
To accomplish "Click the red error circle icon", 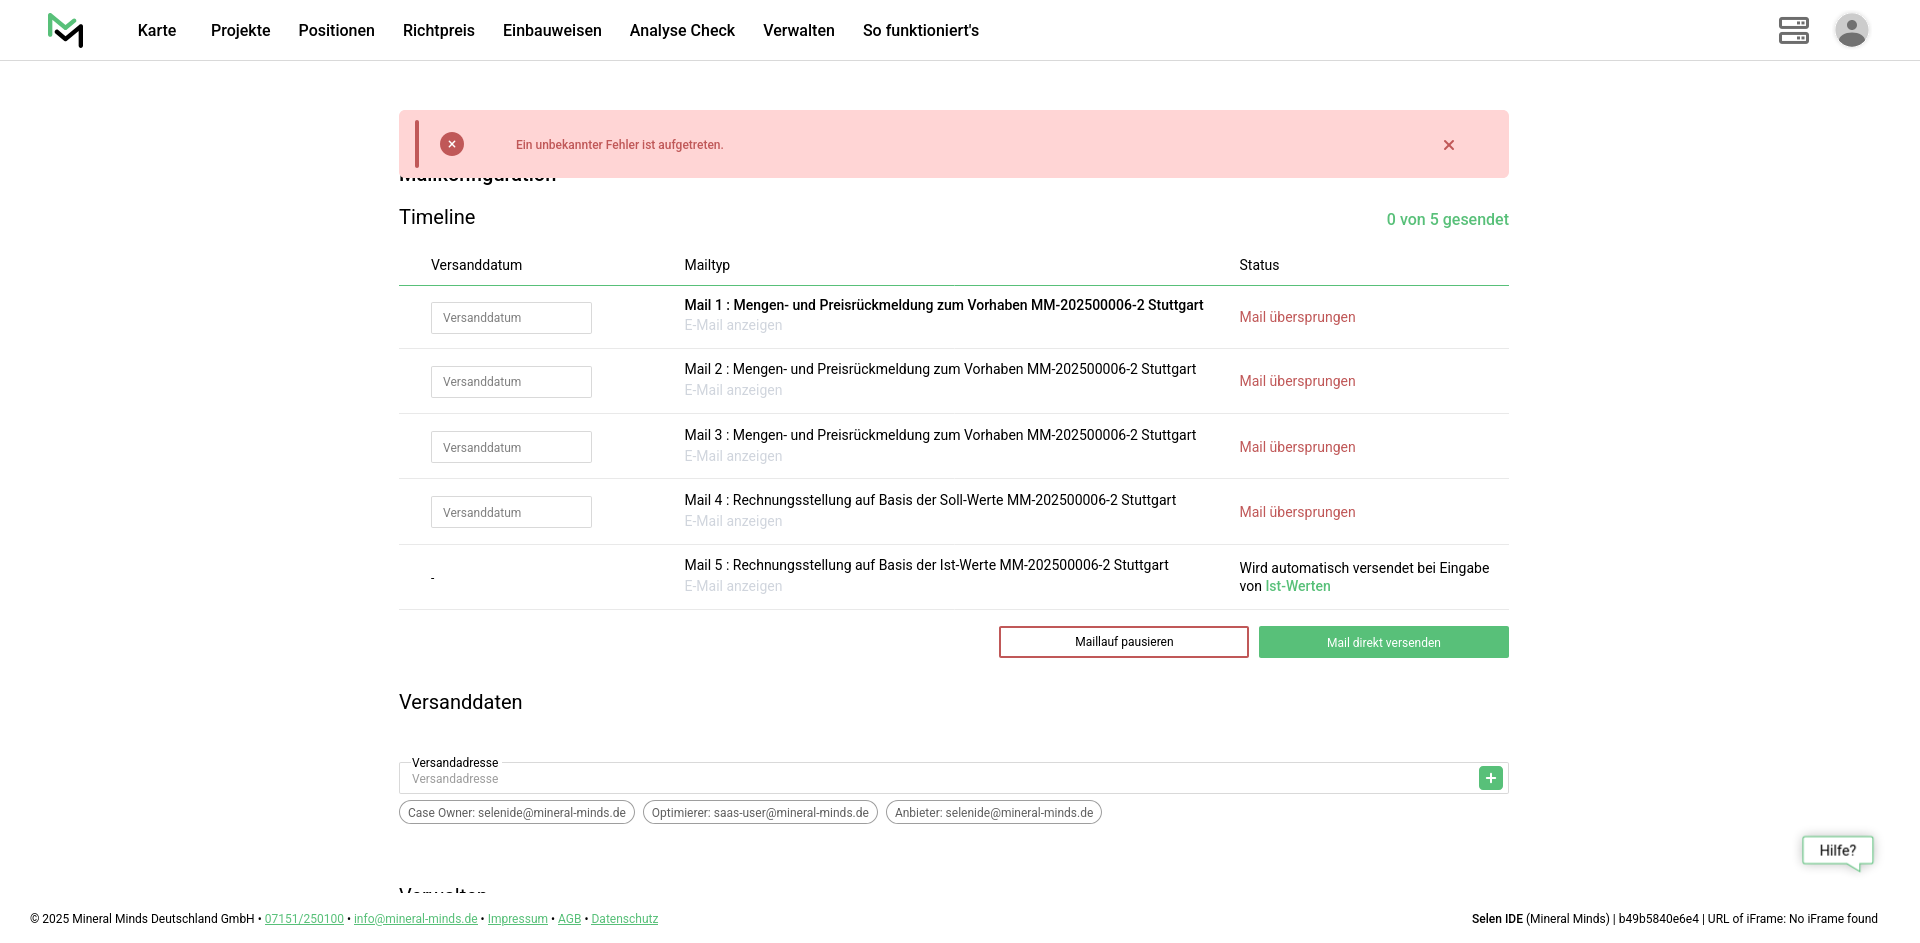I will [452, 144].
